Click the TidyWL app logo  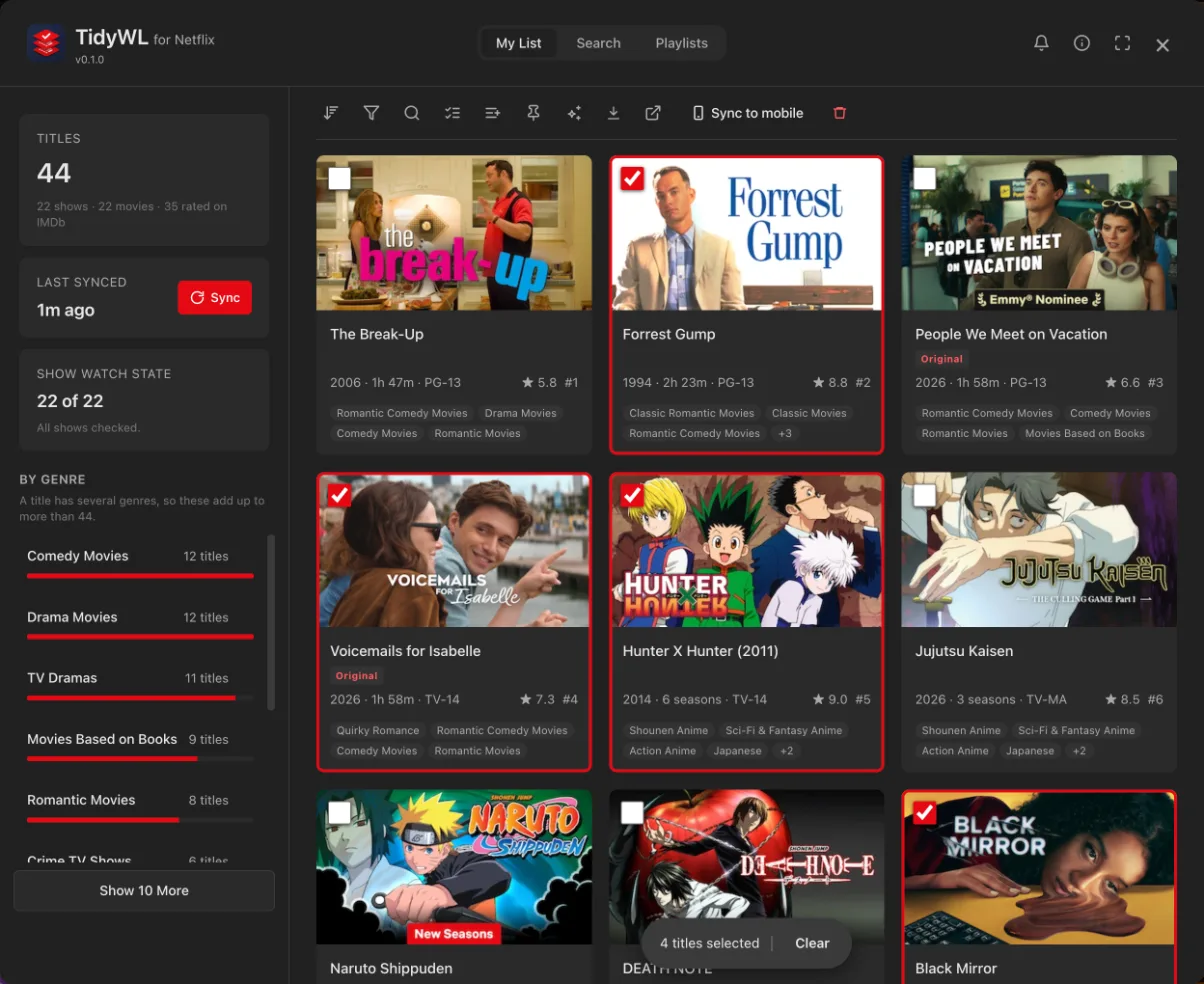pyautogui.click(x=46, y=43)
